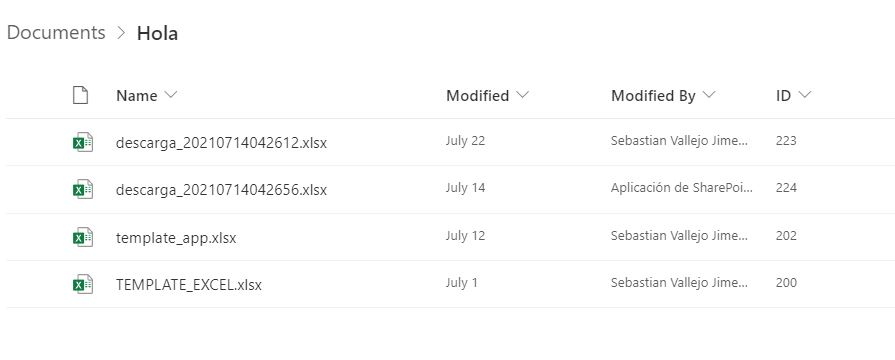Click Excel icon beside template_app.xlsx
This screenshot has width=895, height=360.
(83, 237)
